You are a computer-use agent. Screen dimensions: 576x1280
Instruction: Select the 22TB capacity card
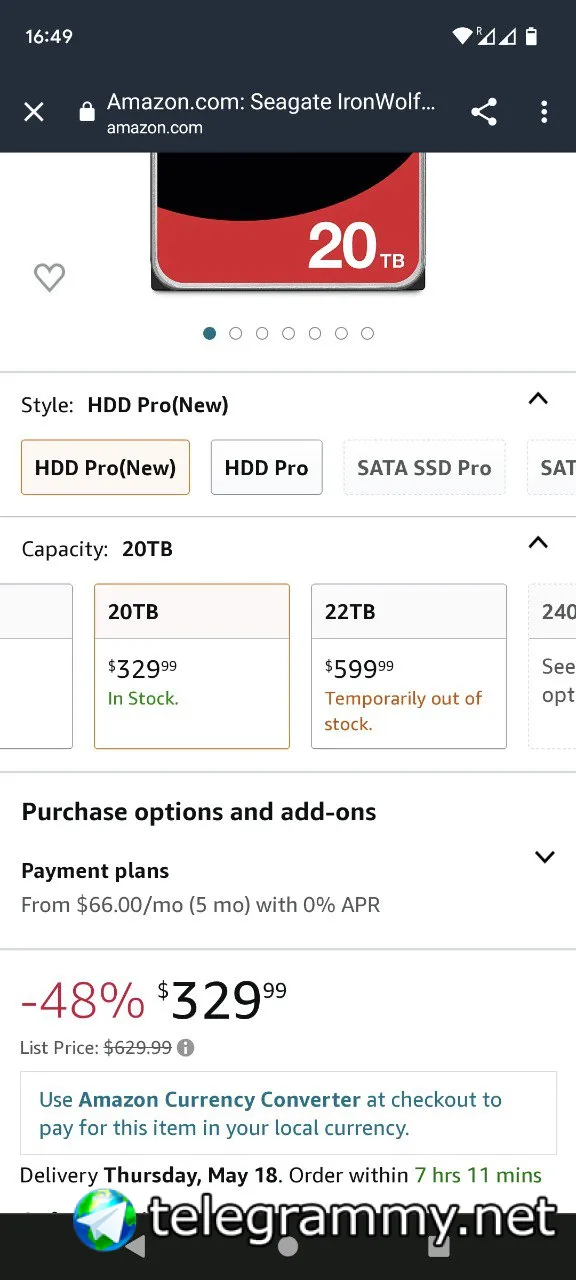409,666
